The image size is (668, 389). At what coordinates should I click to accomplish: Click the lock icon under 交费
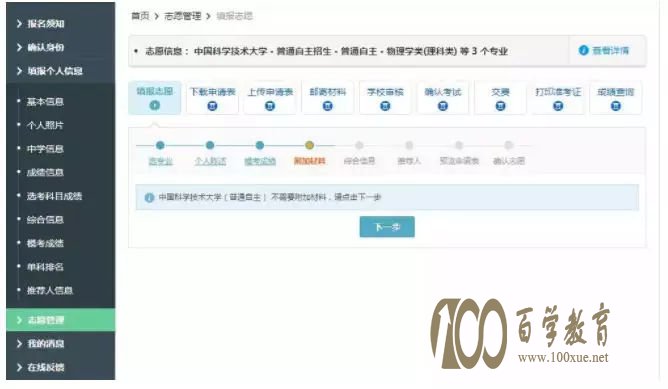tap(501, 106)
